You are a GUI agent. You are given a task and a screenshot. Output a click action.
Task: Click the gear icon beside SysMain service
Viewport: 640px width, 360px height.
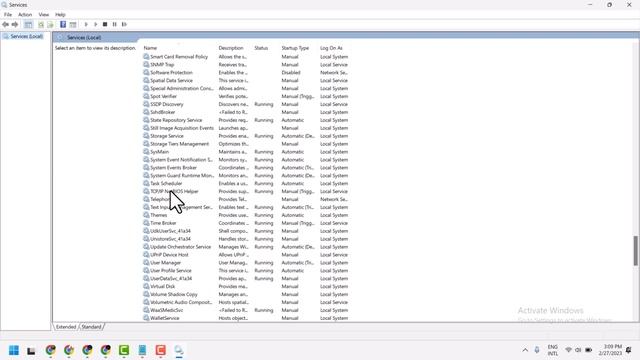point(146,151)
